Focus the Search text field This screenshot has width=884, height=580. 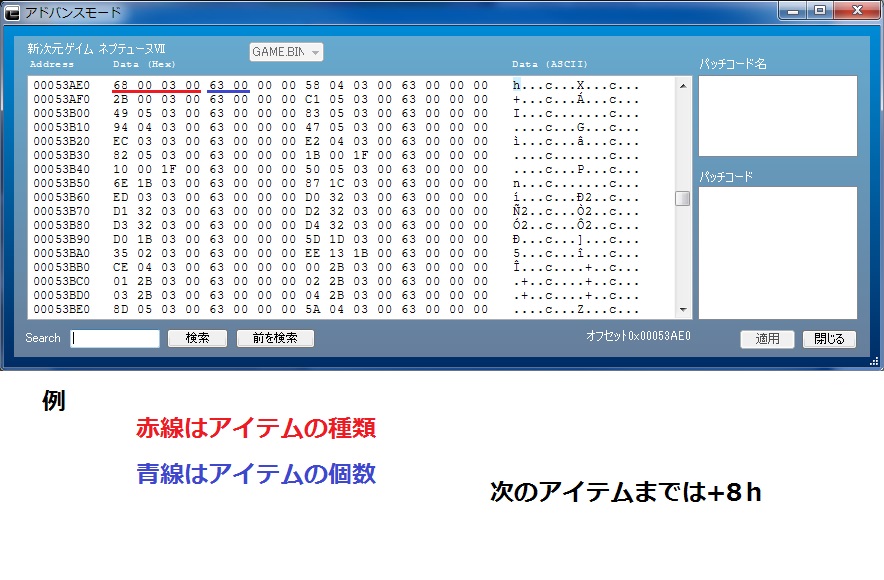point(115,338)
